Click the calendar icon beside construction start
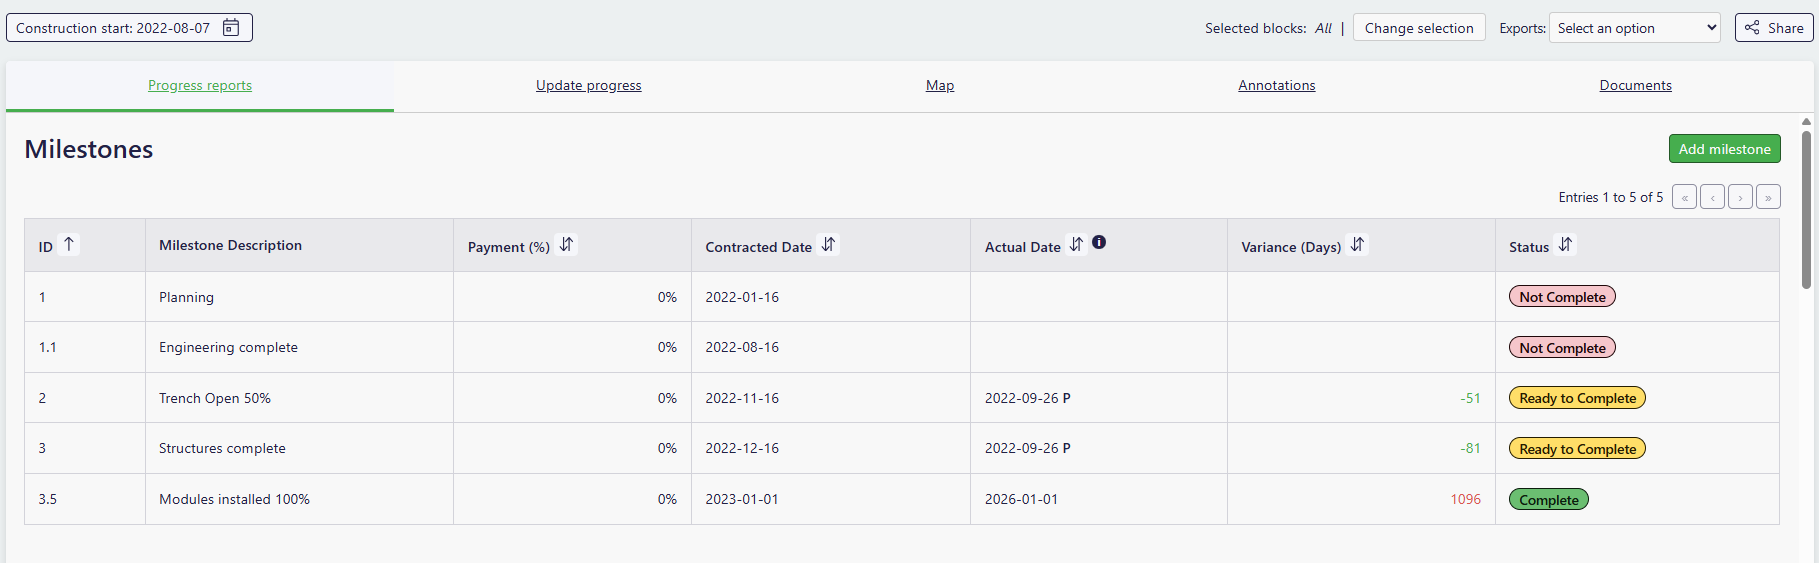Image resolution: width=1819 pixels, height=563 pixels. 231,28
